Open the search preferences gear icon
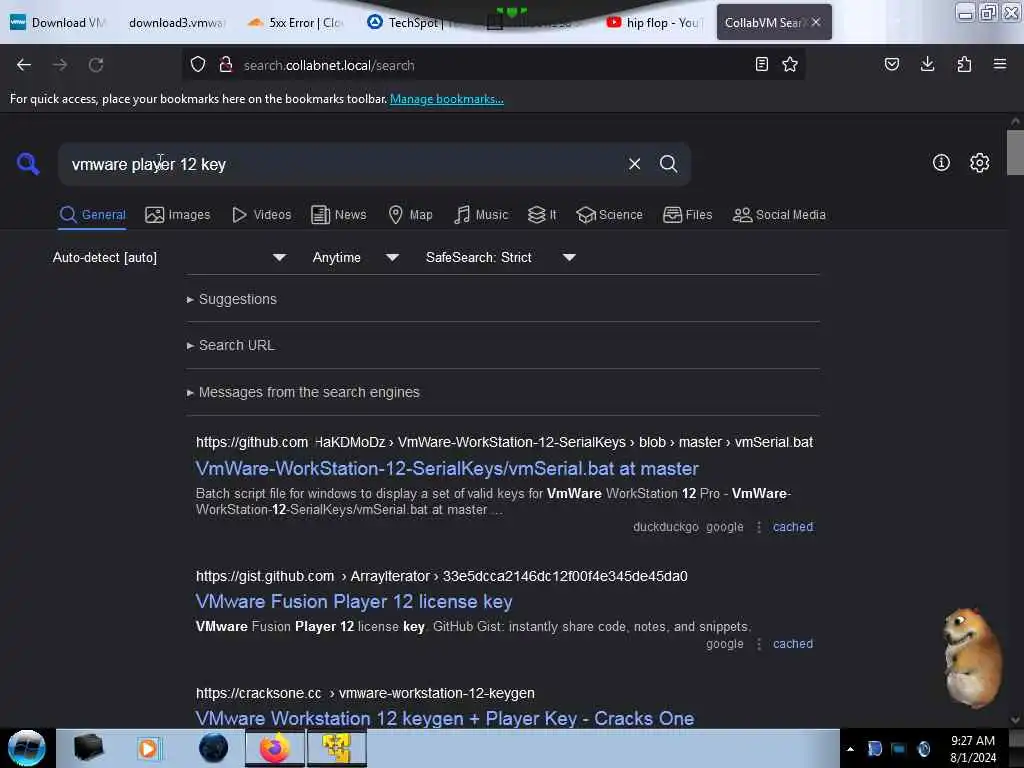The height and width of the screenshot is (768, 1024). point(980,163)
